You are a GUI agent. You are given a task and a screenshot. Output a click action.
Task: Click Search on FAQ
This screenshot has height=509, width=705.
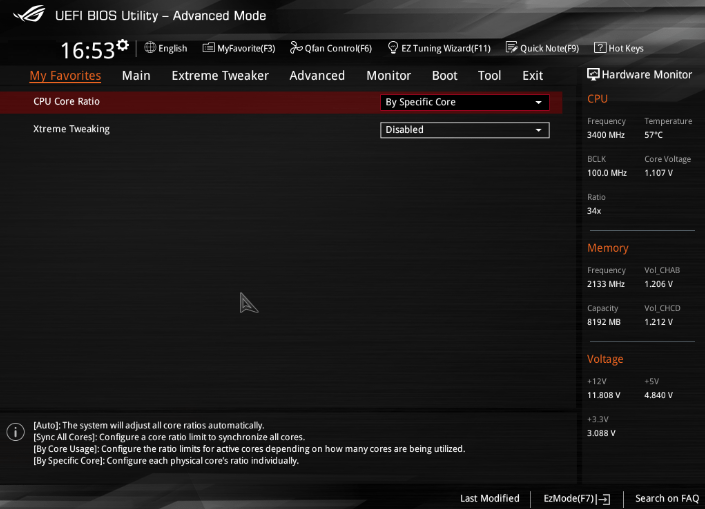click(x=667, y=498)
